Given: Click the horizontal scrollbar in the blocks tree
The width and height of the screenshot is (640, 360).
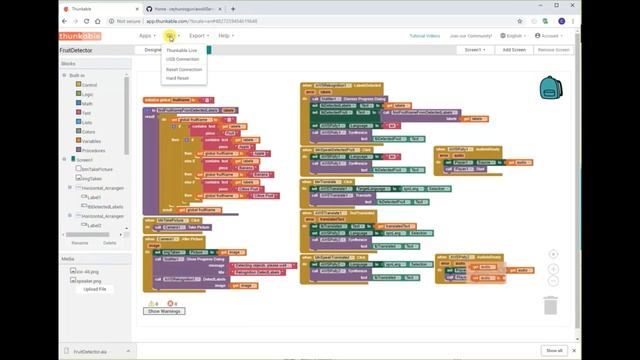Looking at the screenshot, I should pyautogui.click(x=87, y=235).
